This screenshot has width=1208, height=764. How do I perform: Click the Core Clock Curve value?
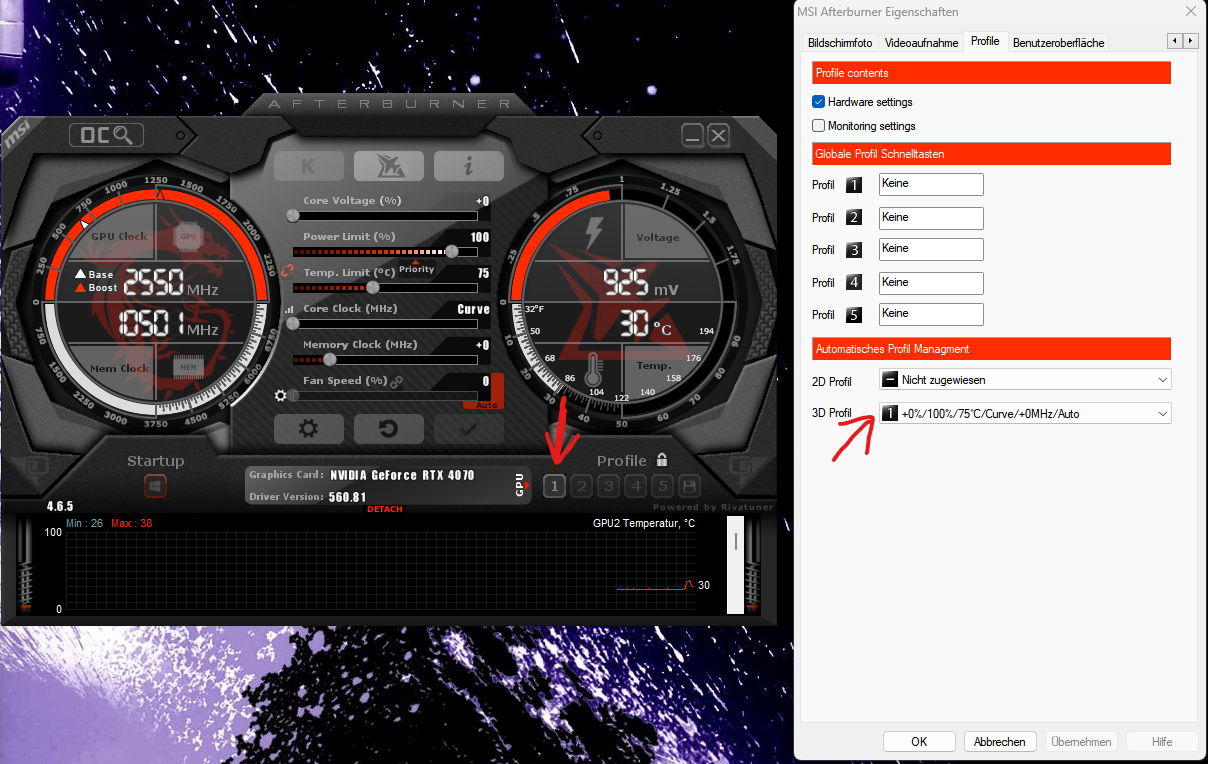coord(474,309)
